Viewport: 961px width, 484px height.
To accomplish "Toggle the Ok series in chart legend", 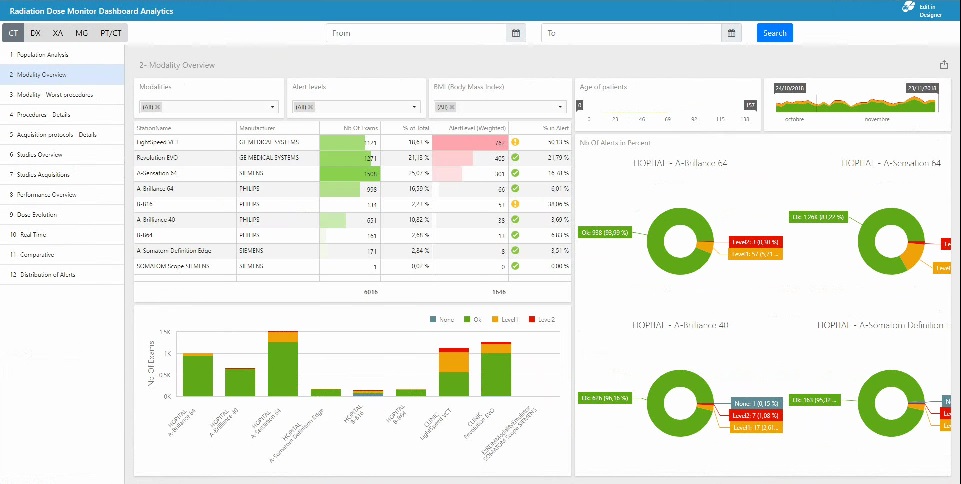I will click(471, 319).
